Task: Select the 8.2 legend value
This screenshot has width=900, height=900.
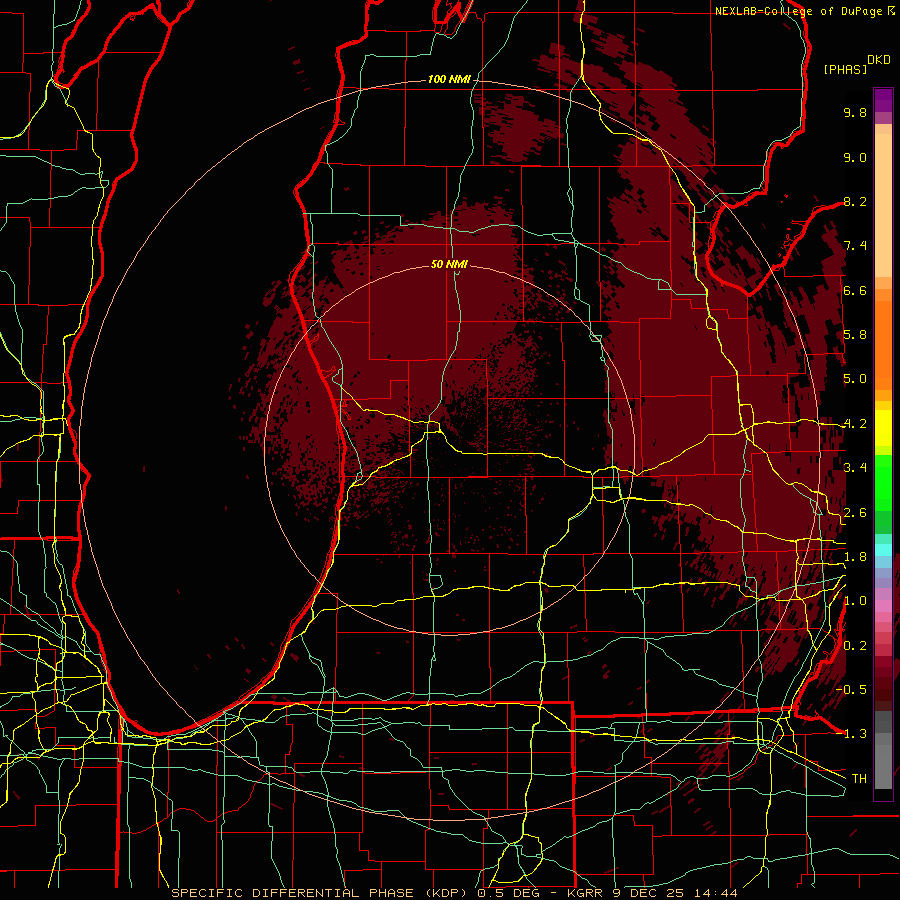Action: click(855, 201)
